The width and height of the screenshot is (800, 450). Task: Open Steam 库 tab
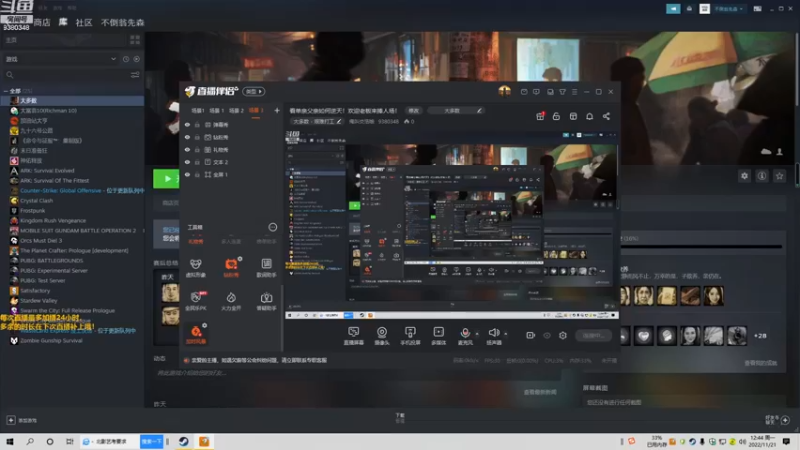coord(63,22)
